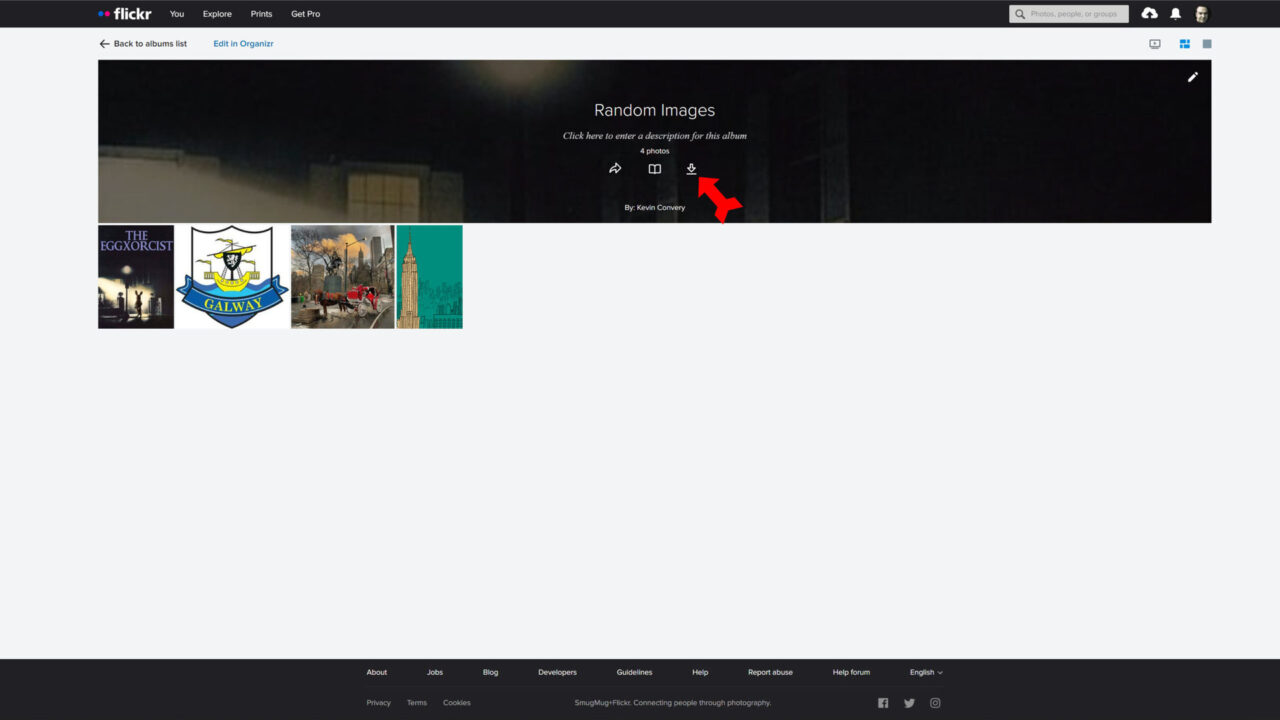Open the download album icon

pyautogui.click(x=691, y=168)
